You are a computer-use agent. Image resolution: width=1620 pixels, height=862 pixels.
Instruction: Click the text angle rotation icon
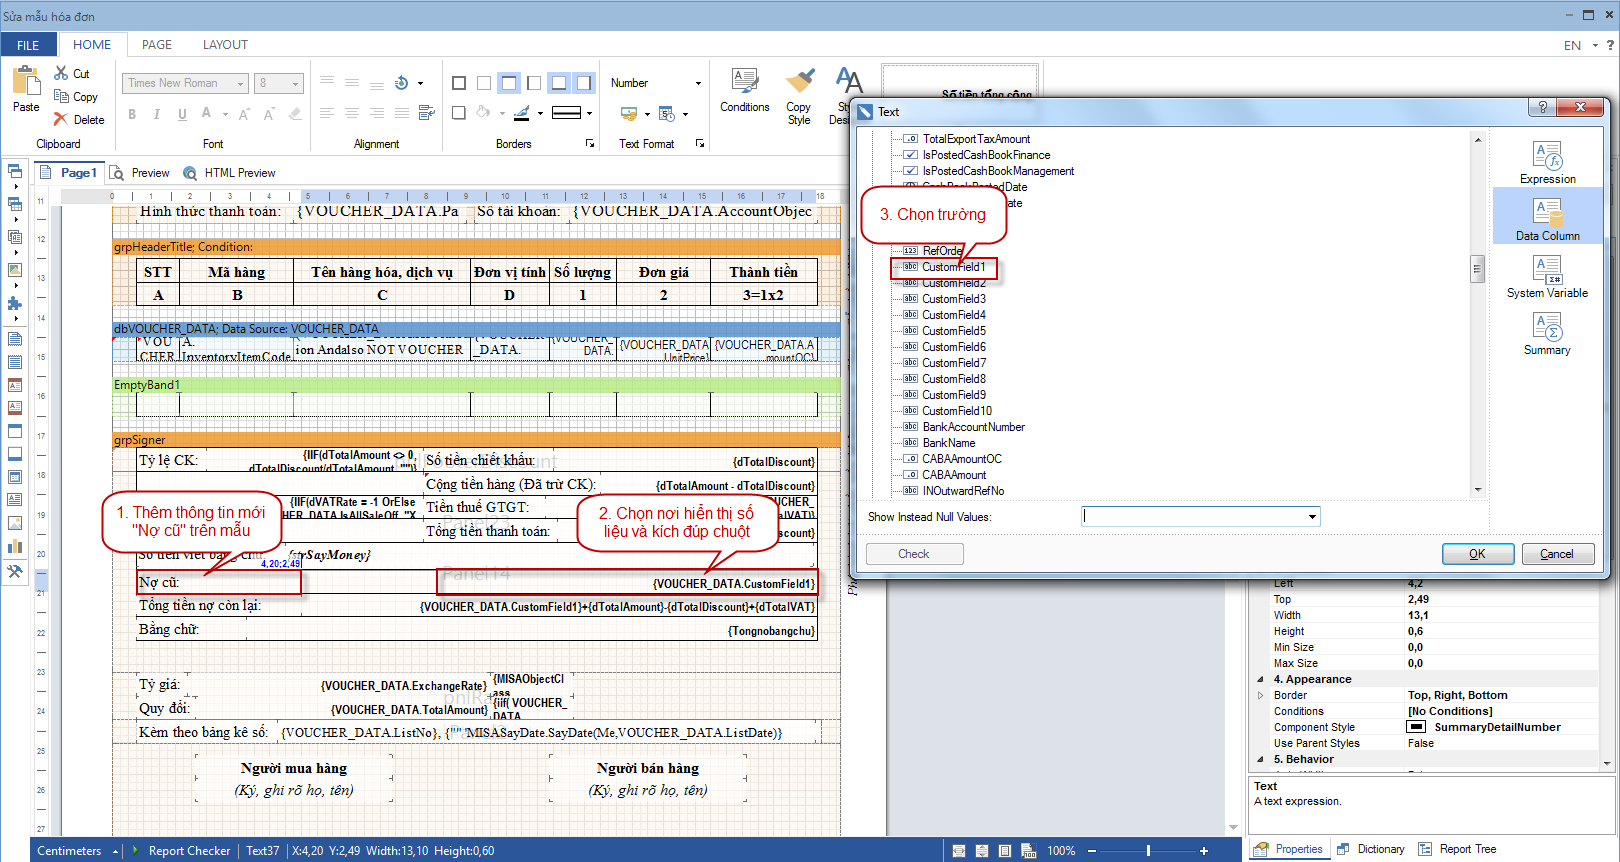(401, 83)
